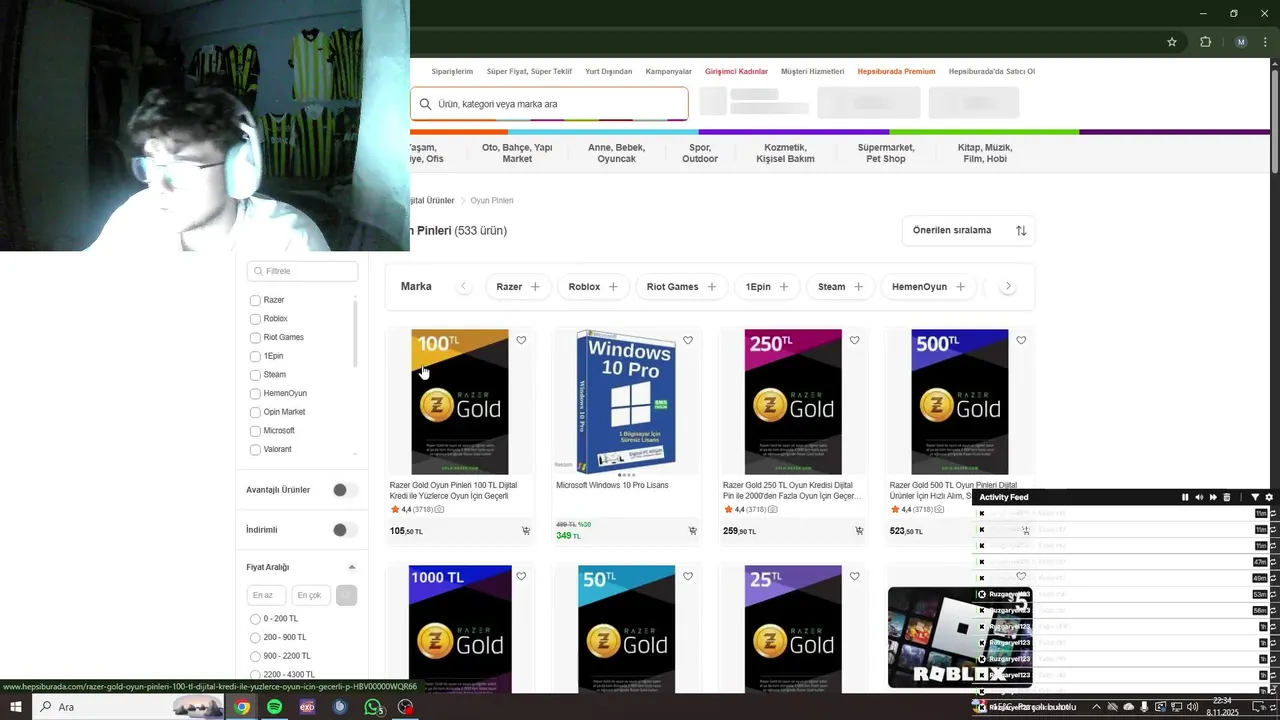Open the Önerilen sıralama sort dropdown

click(x=968, y=230)
